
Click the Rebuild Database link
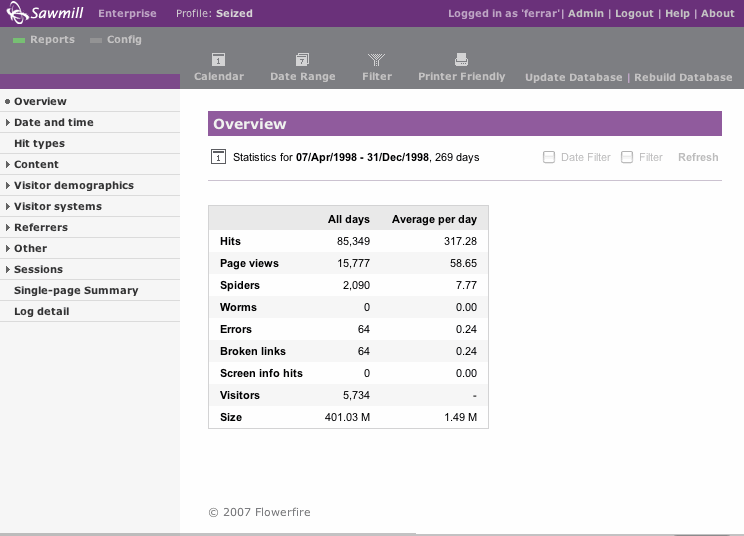click(683, 77)
